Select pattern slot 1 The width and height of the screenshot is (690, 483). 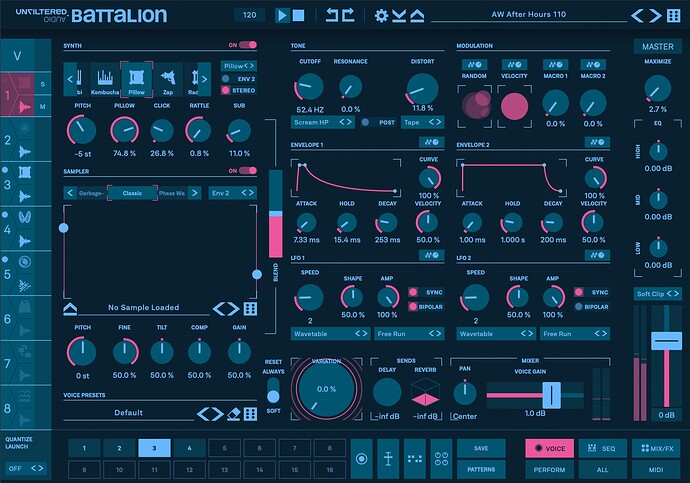click(x=84, y=448)
